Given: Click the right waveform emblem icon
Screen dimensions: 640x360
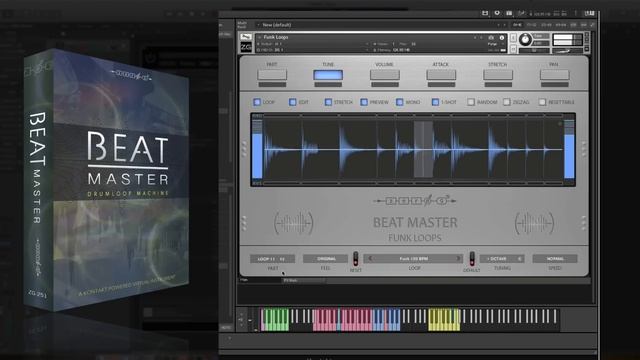Looking at the screenshot, I should pos(534,223).
